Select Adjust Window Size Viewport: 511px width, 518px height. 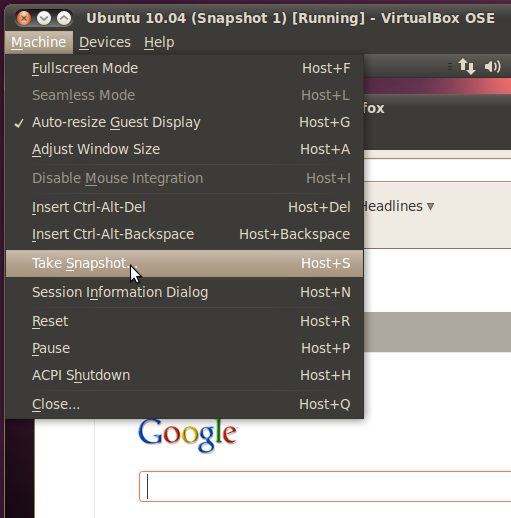pos(184,149)
